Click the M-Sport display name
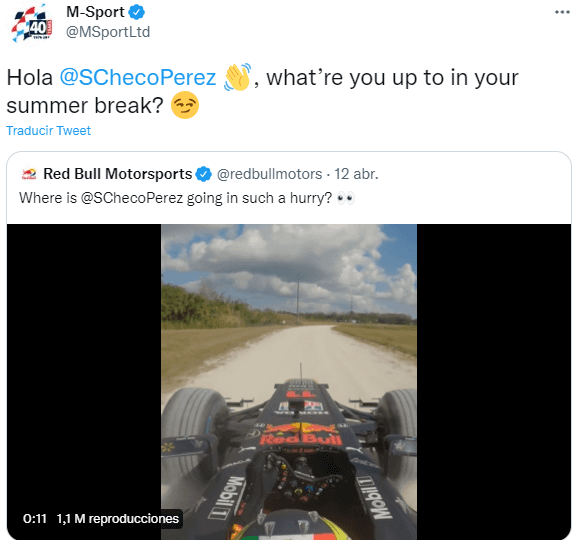This screenshot has width=575, height=540. pos(95,12)
